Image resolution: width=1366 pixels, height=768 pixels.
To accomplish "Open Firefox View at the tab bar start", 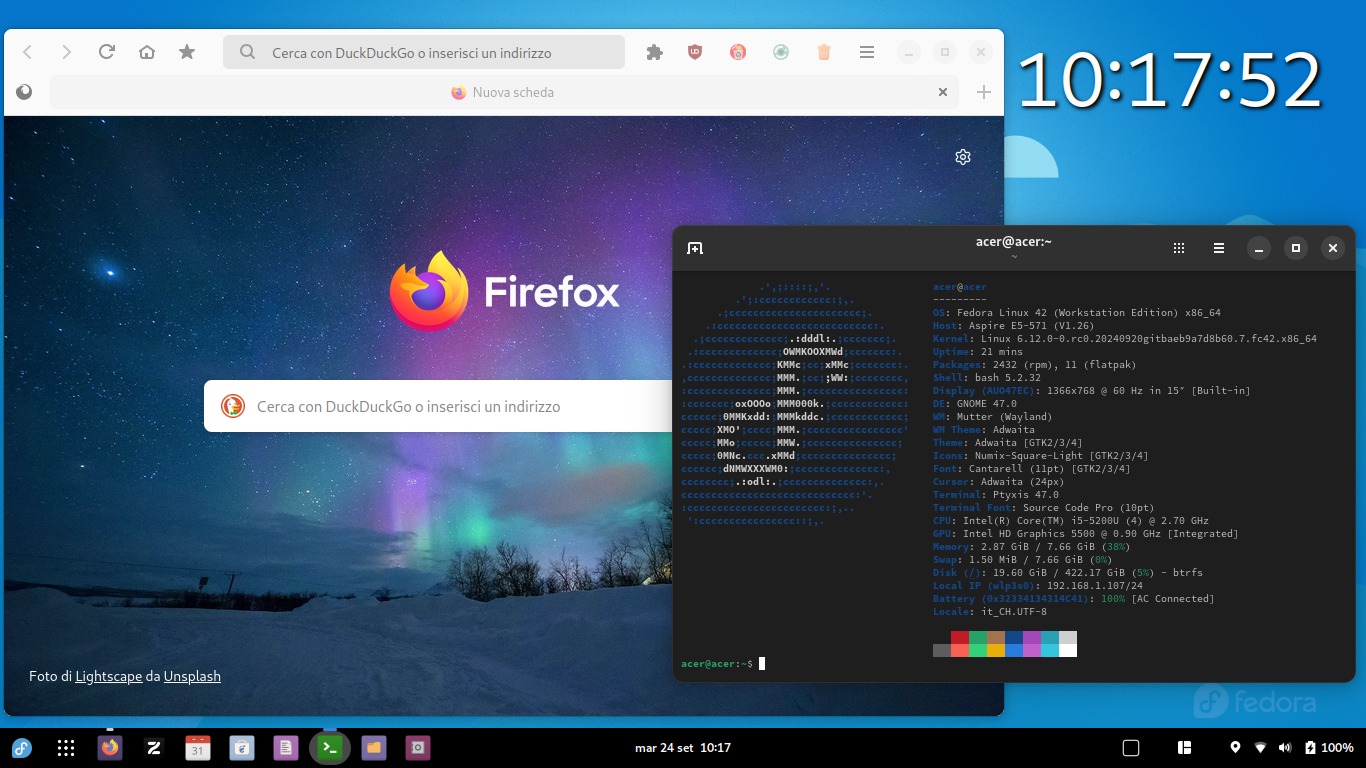I will pos(24,92).
